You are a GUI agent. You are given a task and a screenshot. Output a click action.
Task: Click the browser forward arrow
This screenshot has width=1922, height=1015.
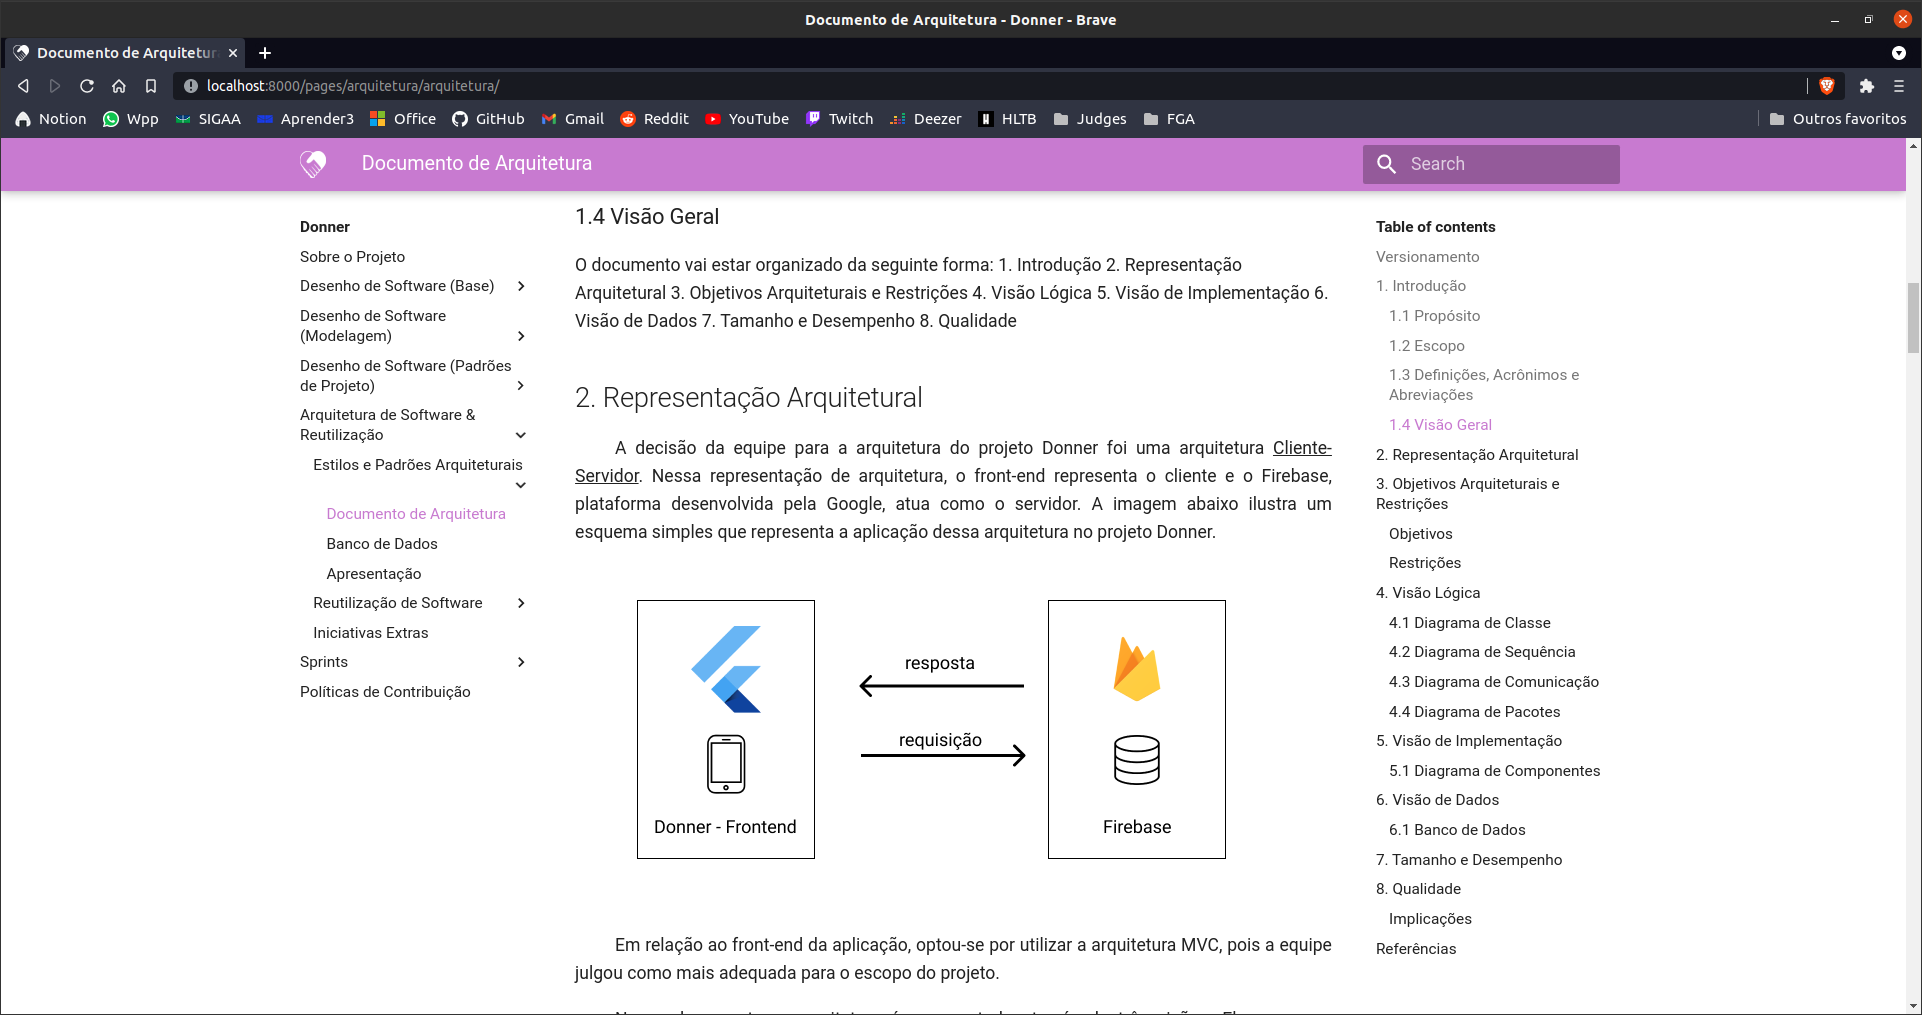coord(55,86)
